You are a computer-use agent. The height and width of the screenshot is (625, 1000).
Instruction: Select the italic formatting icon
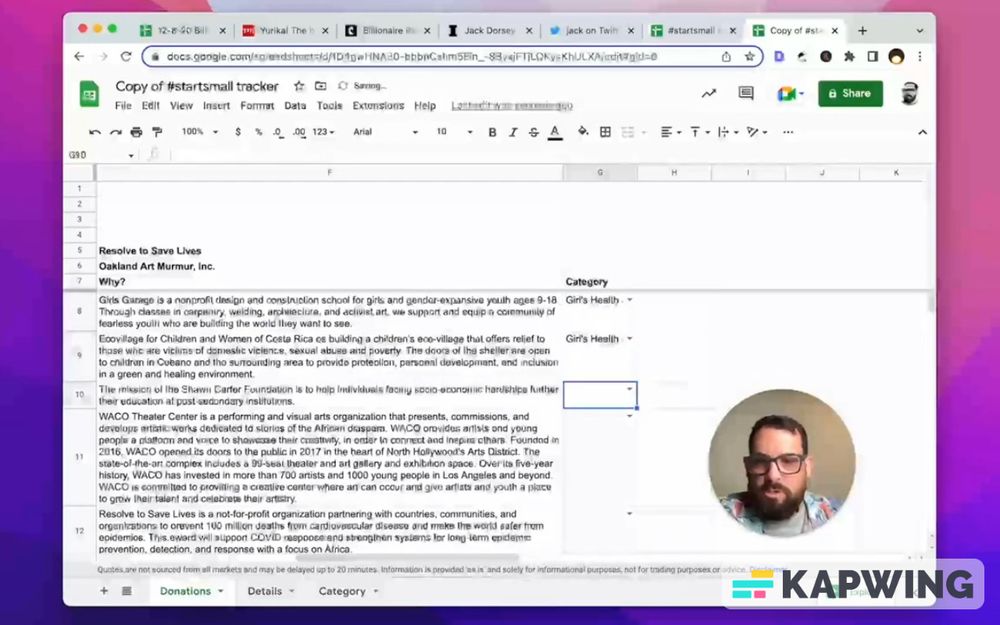click(513, 131)
